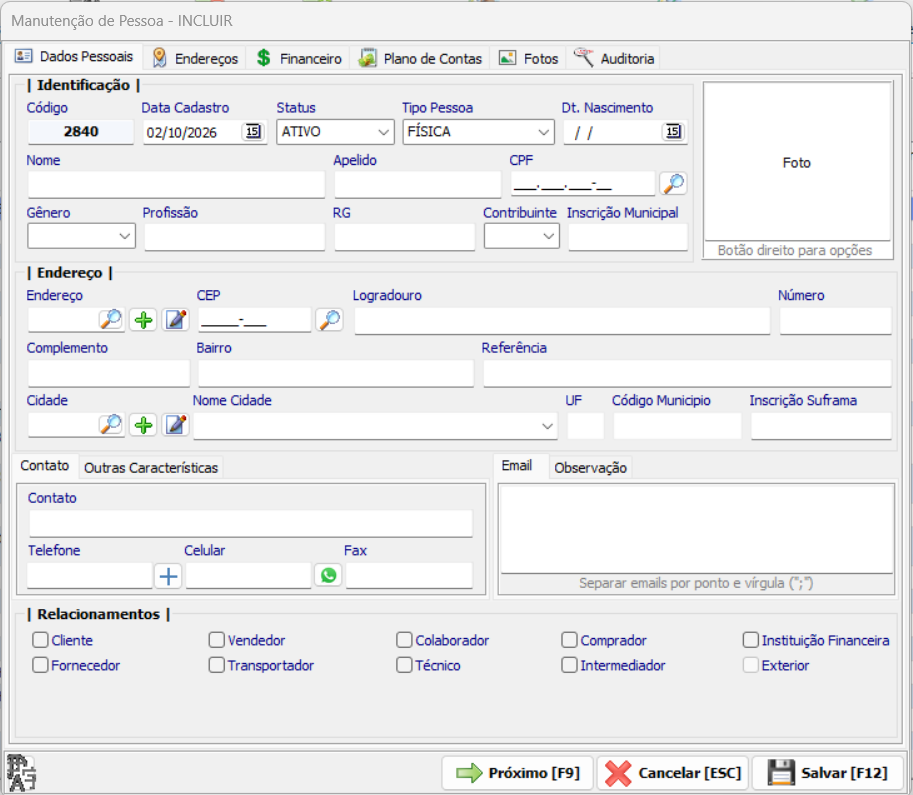Open the Data Cadastro calendar picker
The height and width of the screenshot is (795, 913).
(253, 132)
